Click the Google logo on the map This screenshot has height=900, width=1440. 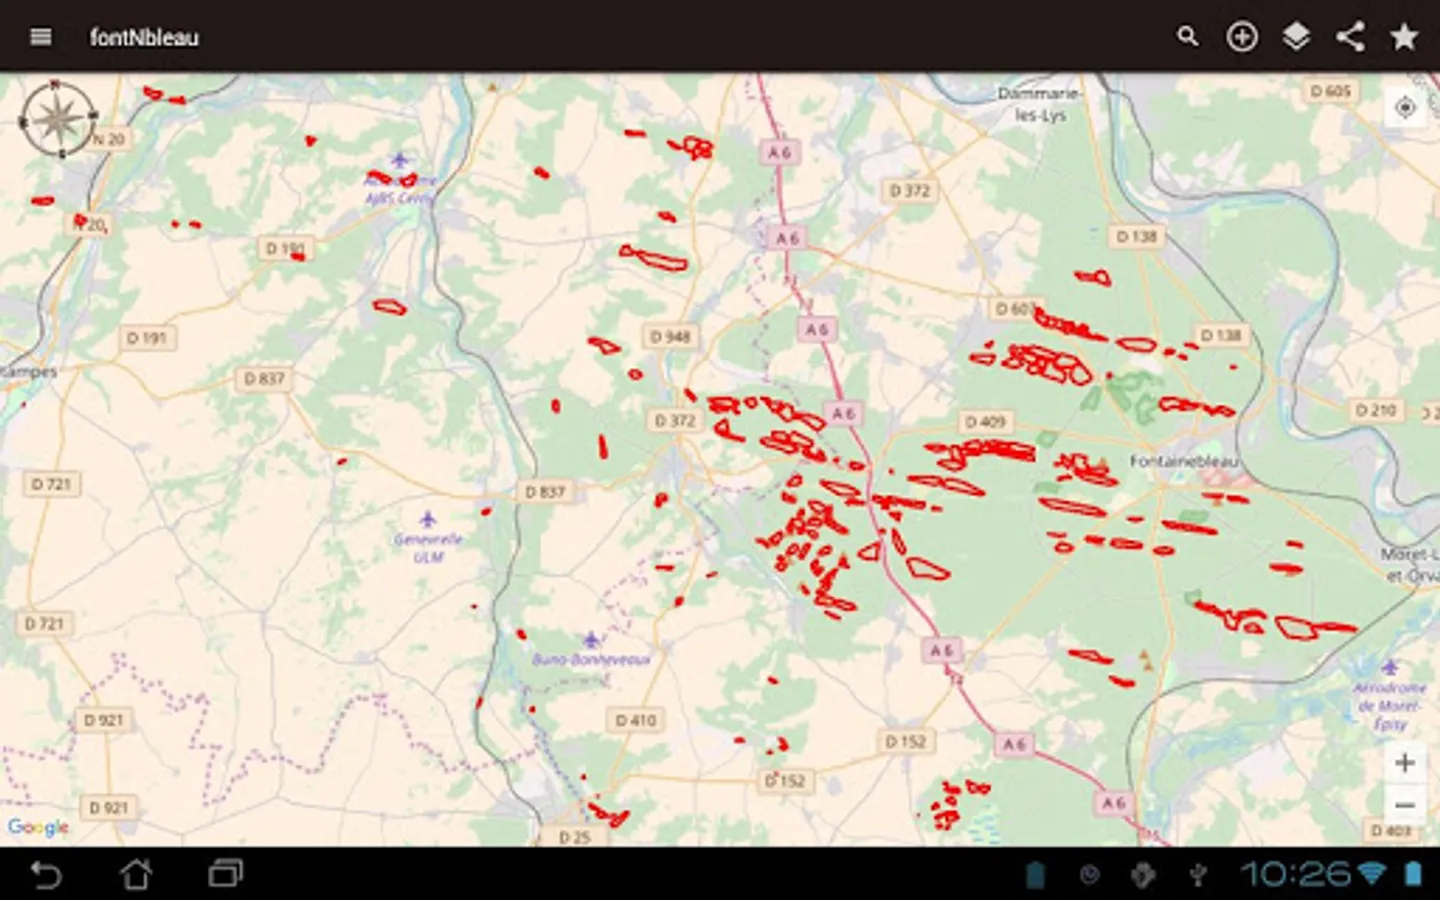click(x=38, y=827)
